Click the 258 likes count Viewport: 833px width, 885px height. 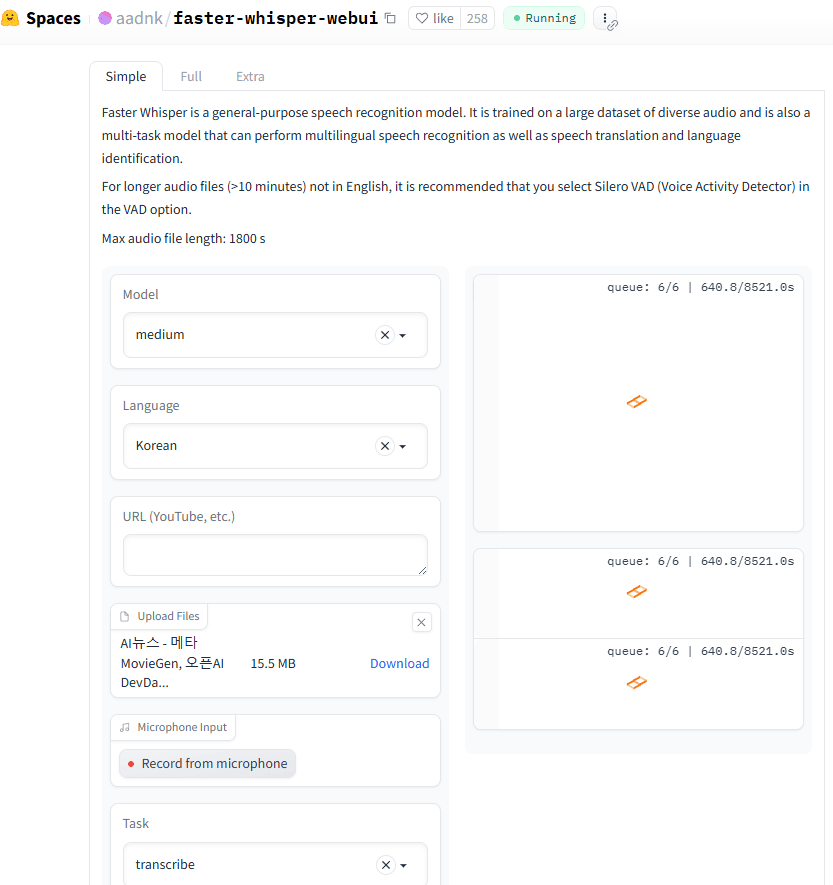click(477, 18)
